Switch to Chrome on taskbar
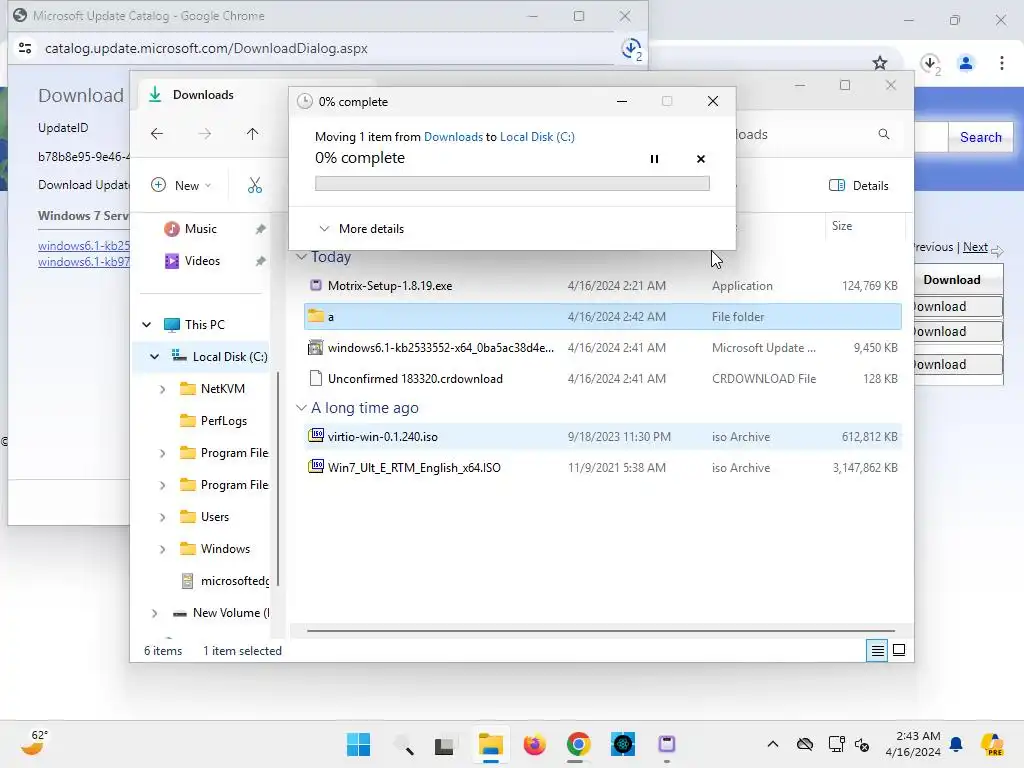1024x768 pixels. [579, 744]
